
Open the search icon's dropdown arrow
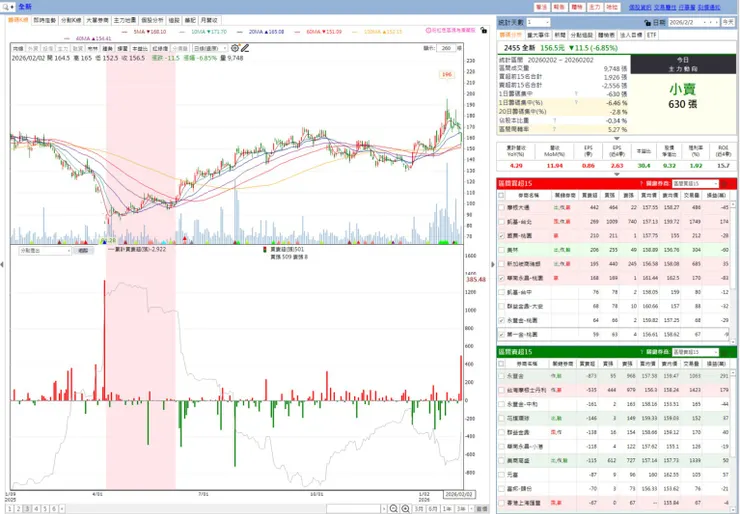coord(13,8)
